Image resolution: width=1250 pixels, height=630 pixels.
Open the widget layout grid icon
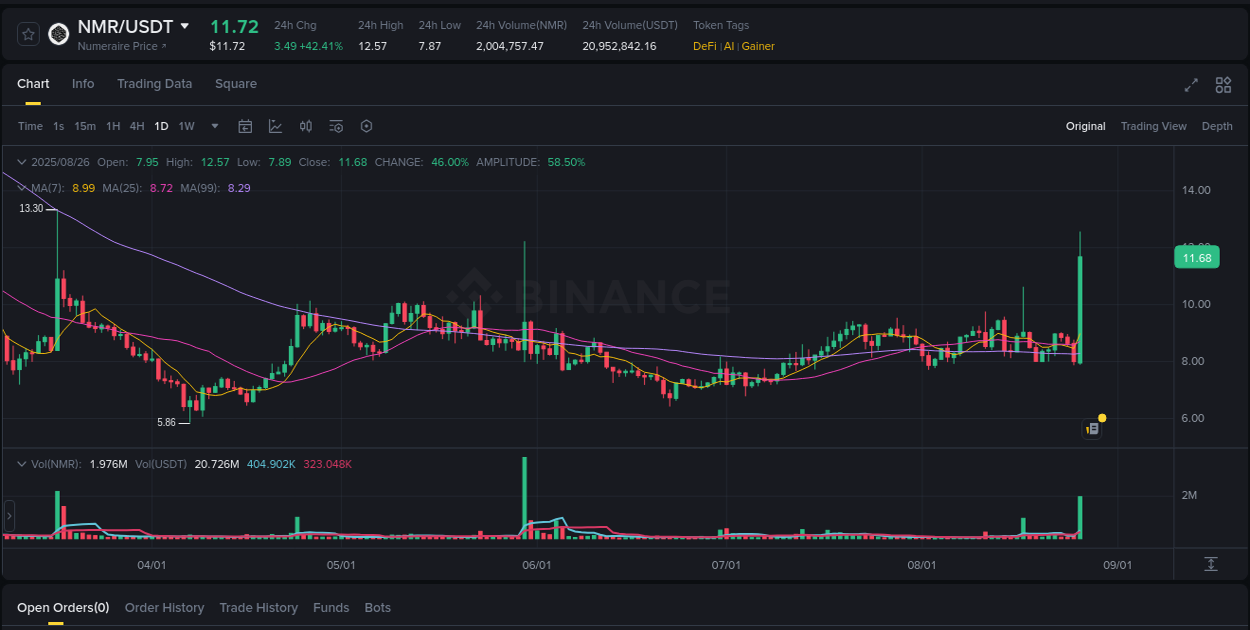(1223, 86)
